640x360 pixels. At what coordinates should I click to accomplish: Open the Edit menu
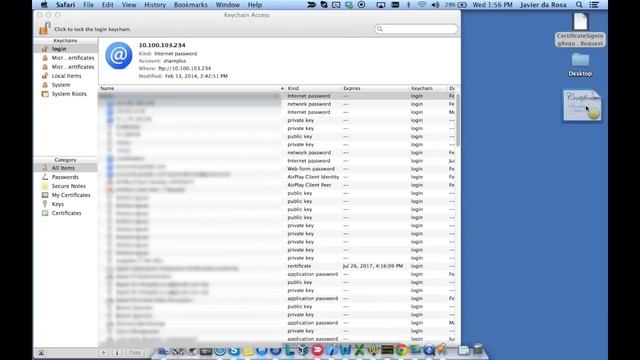pos(107,5)
